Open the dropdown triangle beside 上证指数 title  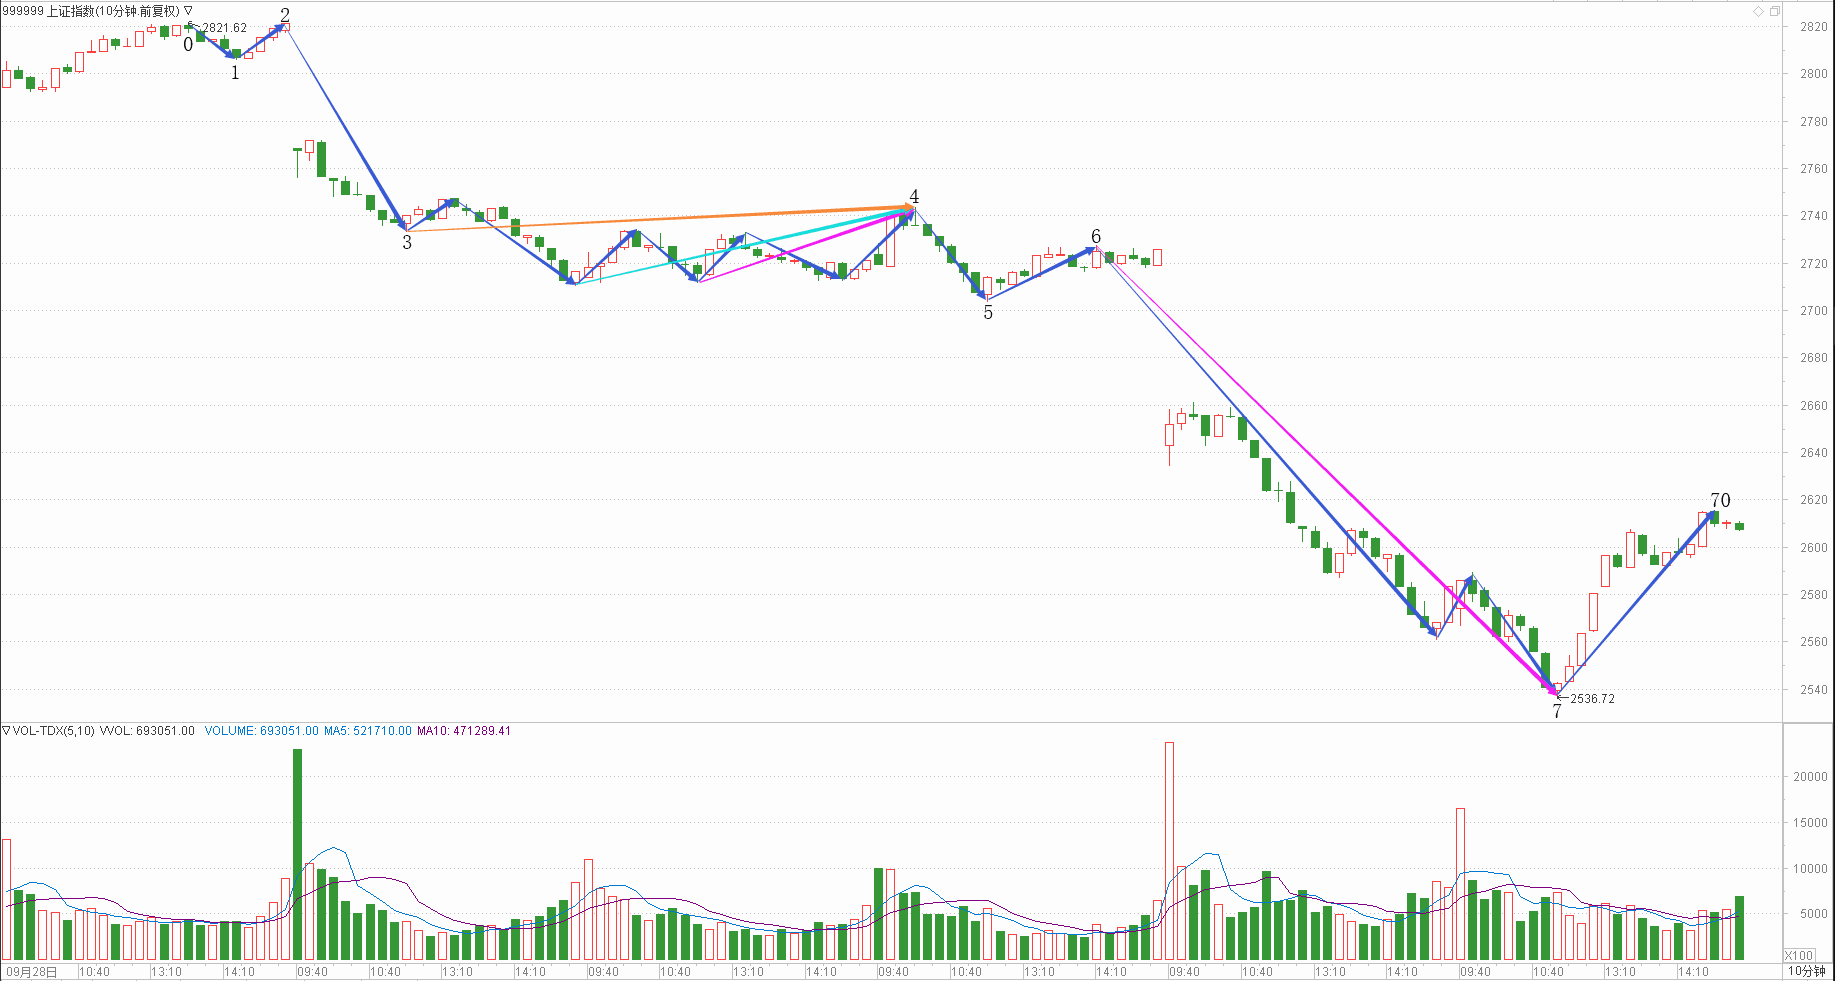coord(188,11)
